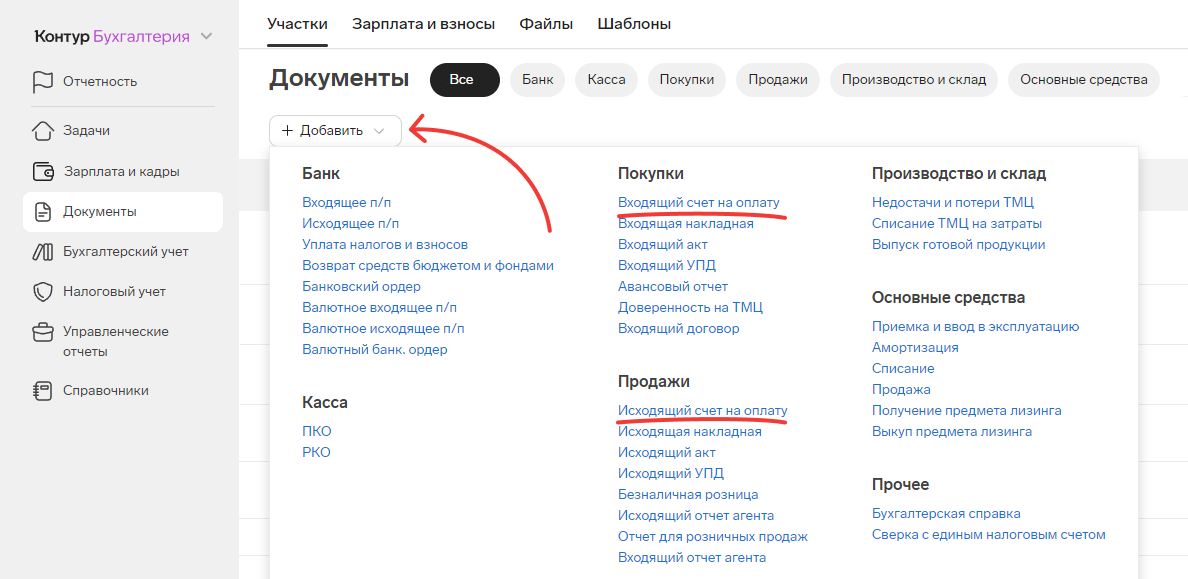
Task: Filter documents by Покупки chip
Action: [687, 80]
